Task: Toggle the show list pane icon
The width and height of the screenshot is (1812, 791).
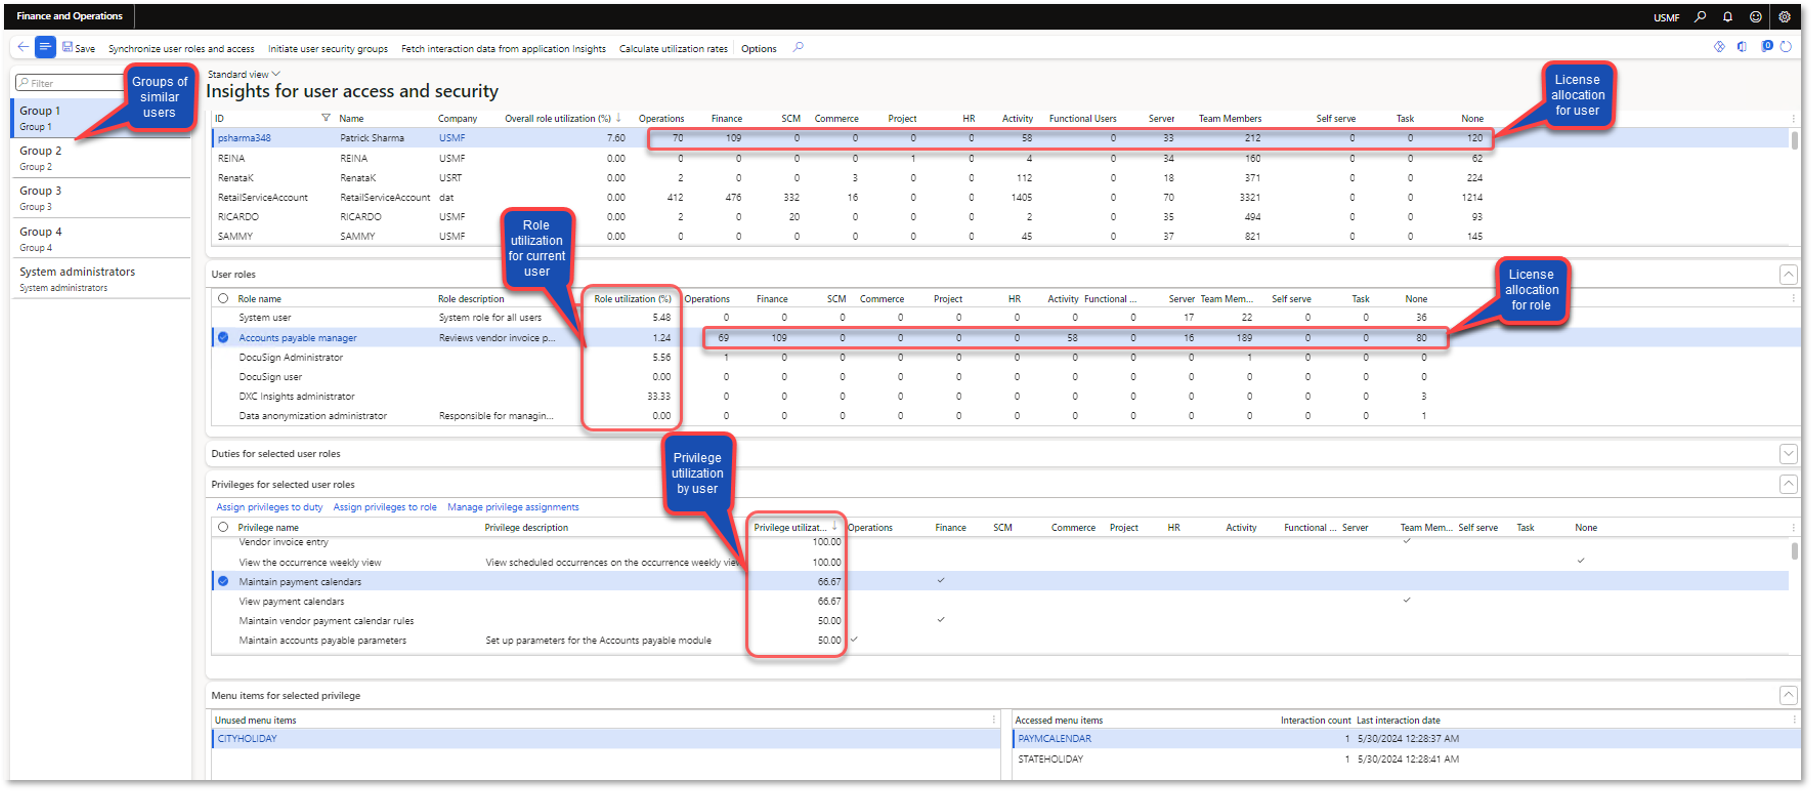Action: [x=45, y=47]
